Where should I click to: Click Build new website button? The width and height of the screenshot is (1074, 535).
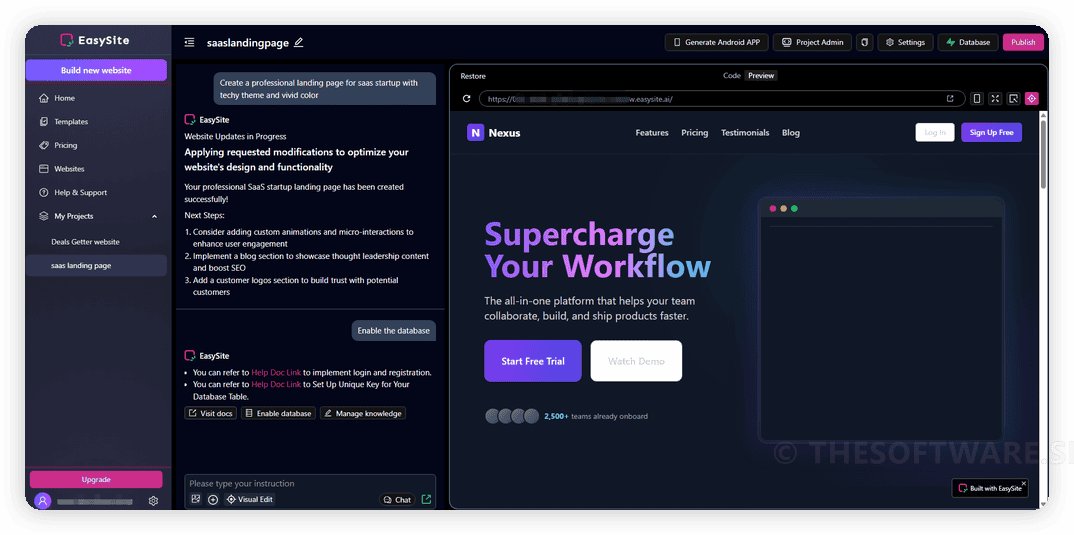tap(96, 70)
